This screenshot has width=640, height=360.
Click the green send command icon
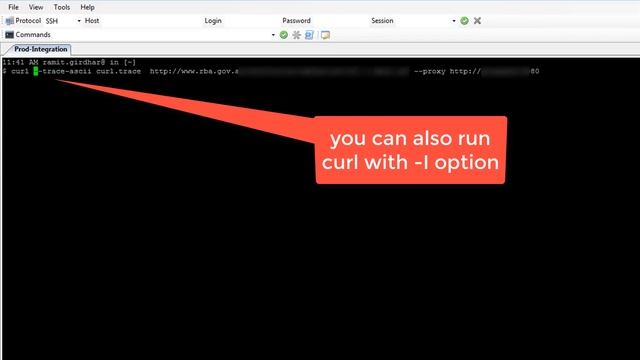click(284, 35)
